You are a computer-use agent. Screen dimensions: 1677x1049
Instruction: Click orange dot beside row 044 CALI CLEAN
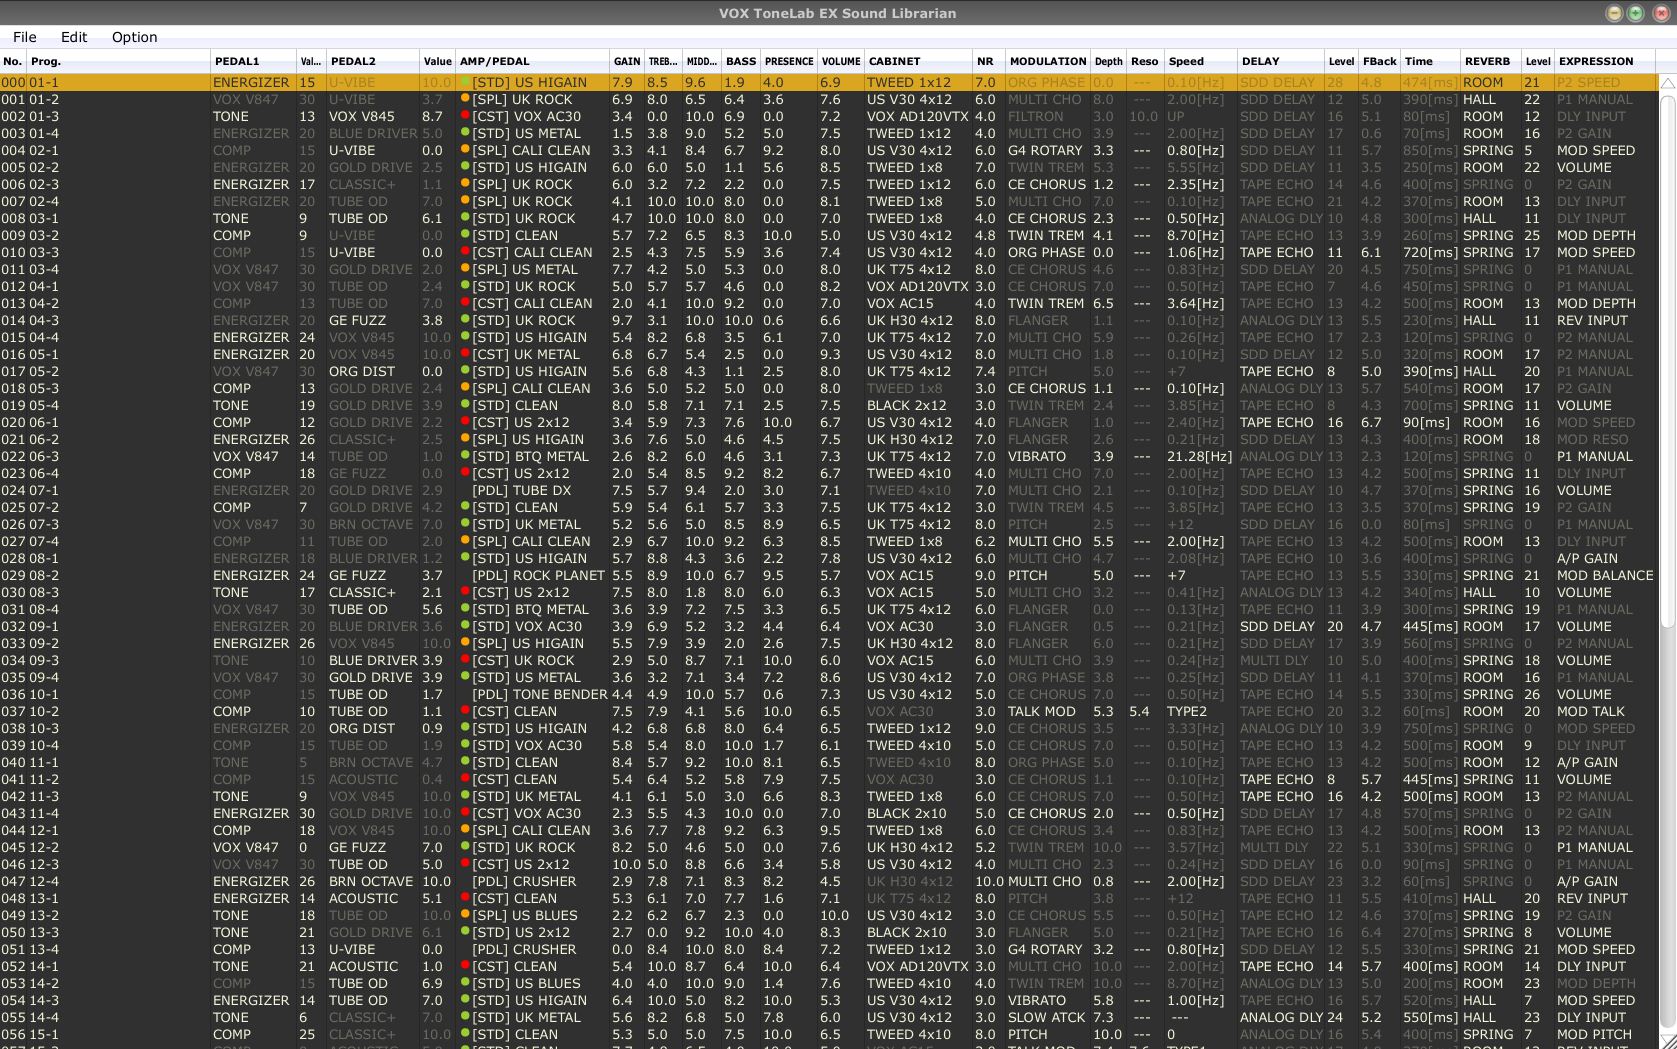[465, 830]
